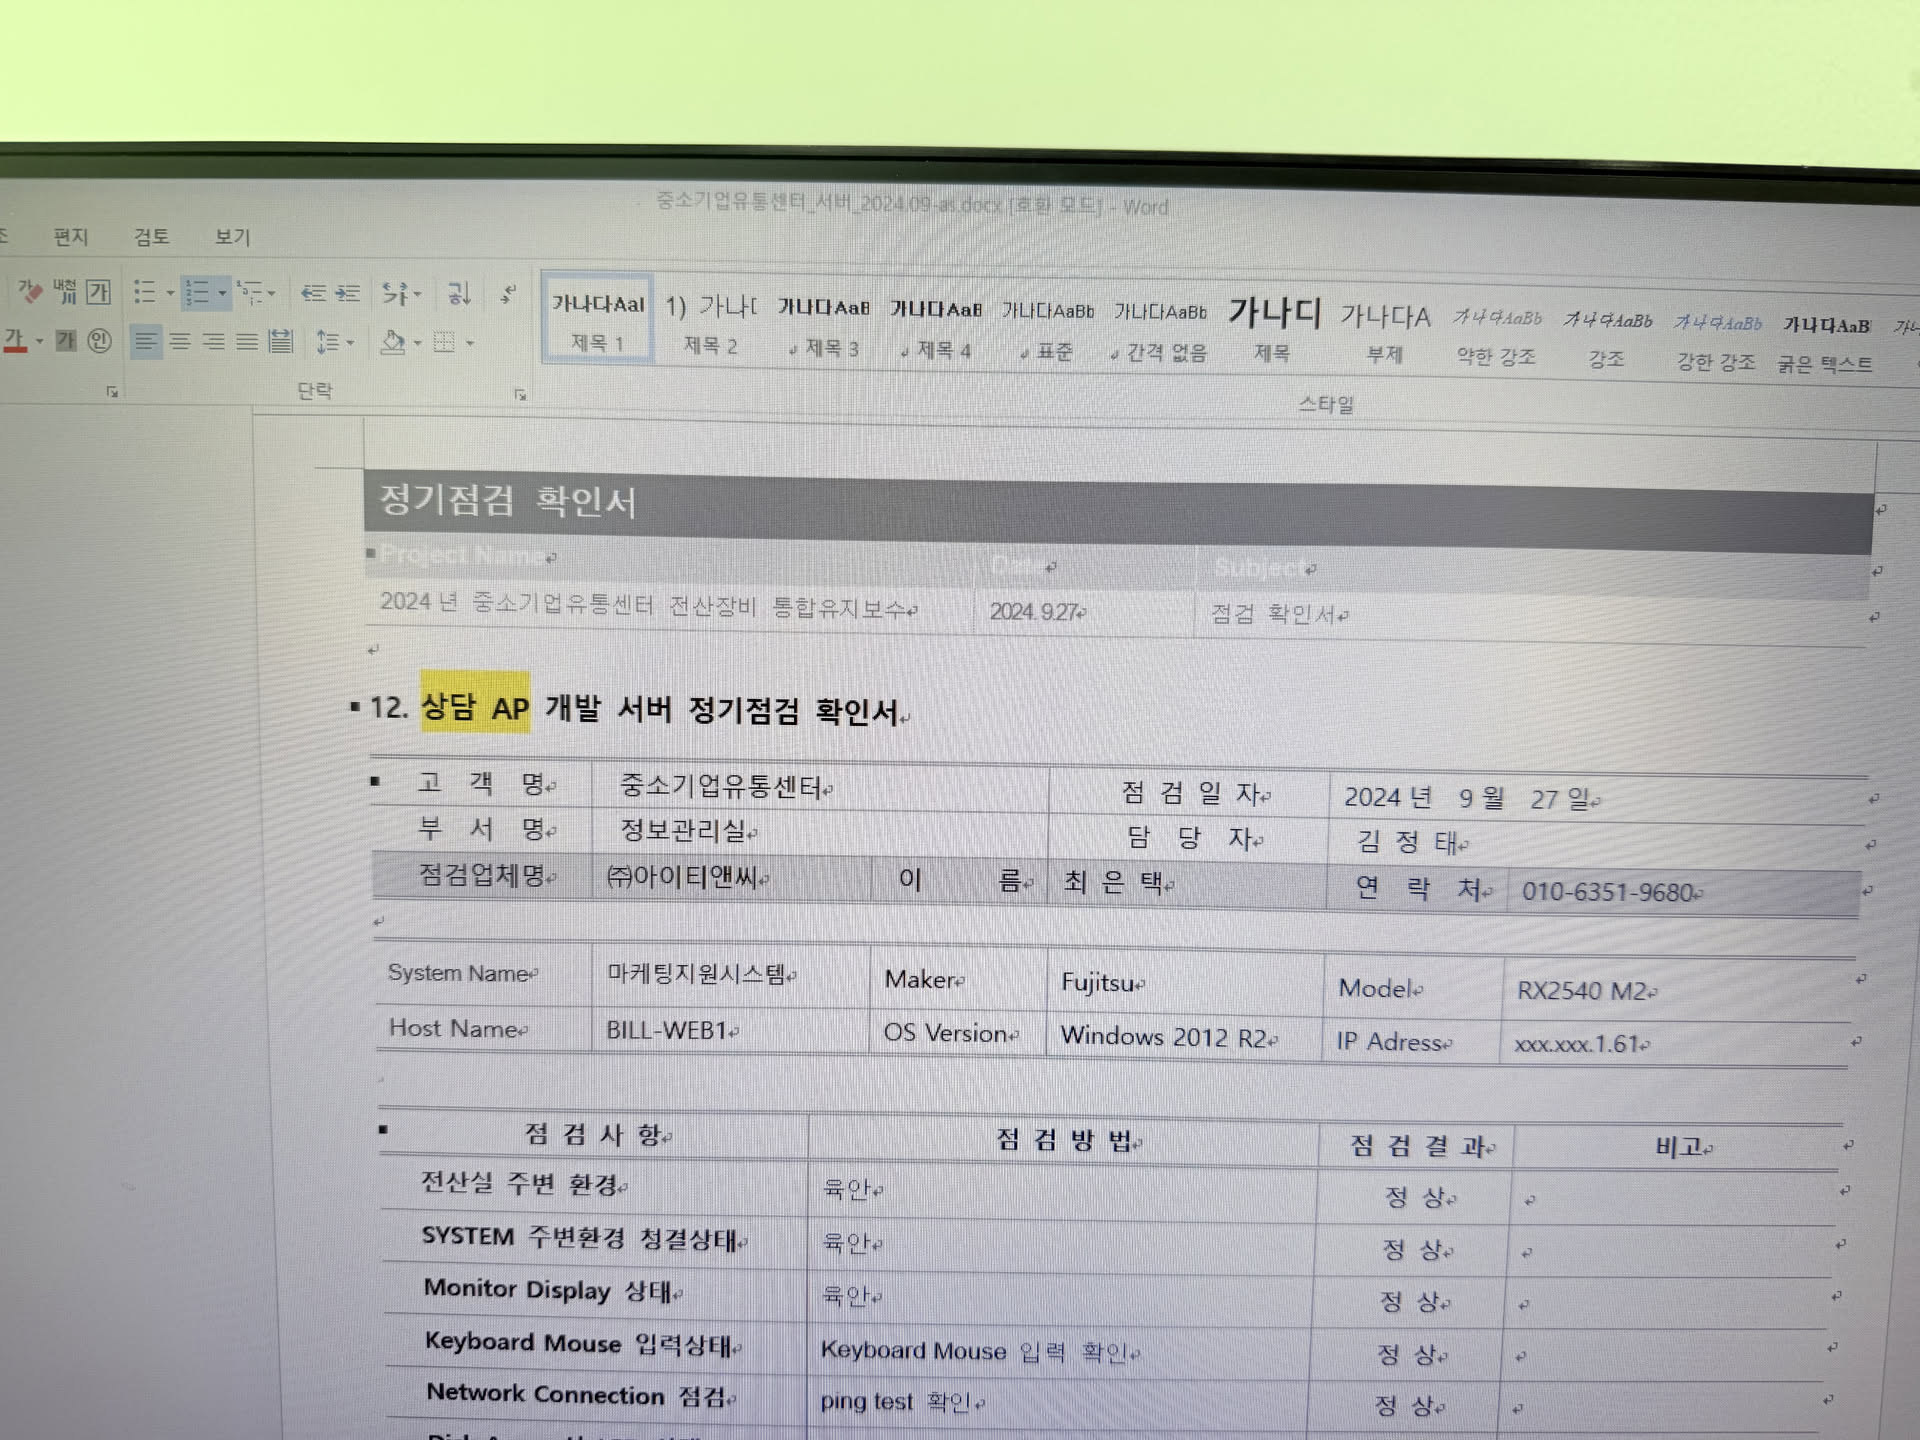Click the decrease indent icon
This screenshot has height=1440, width=1920.
tap(313, 293)
